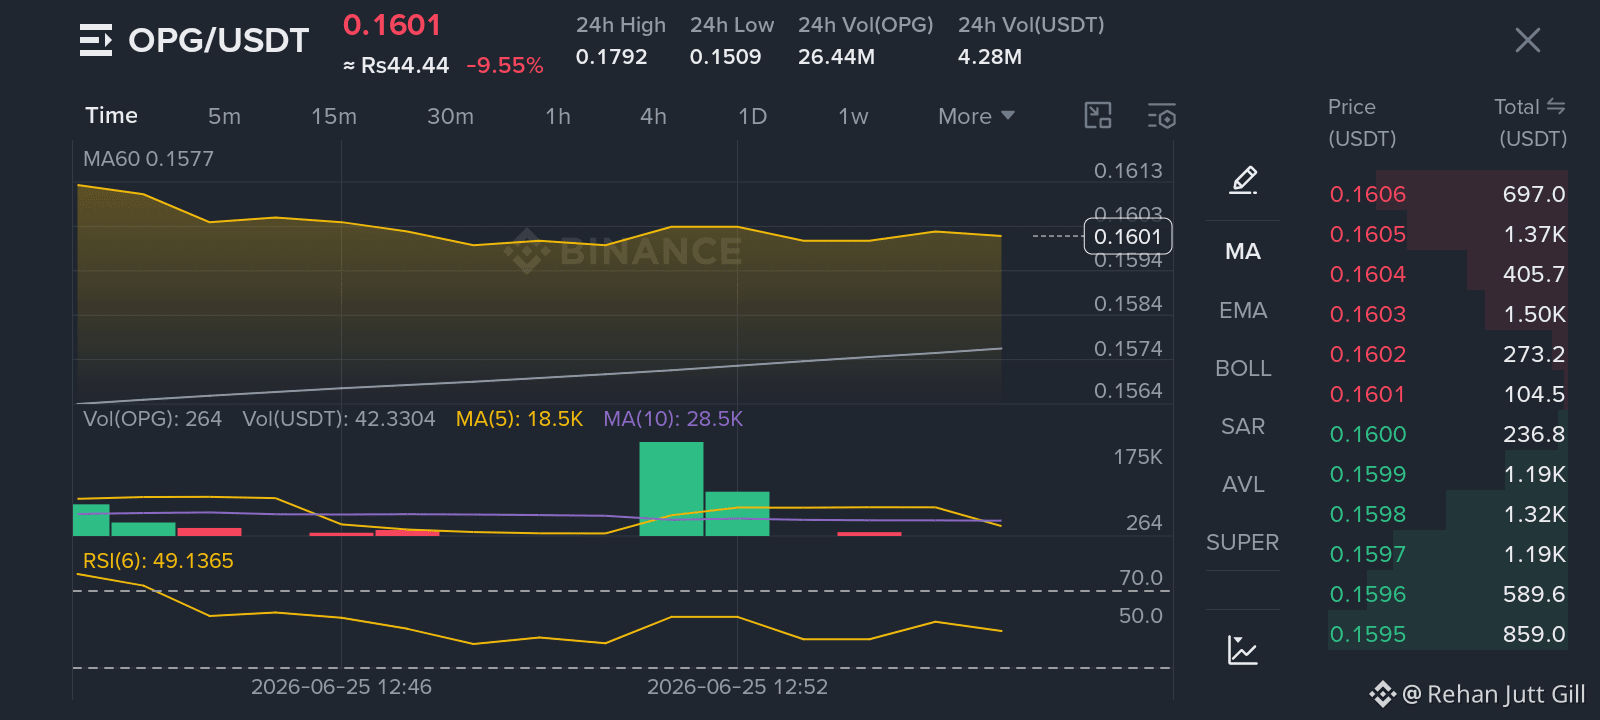Click the -9.55% change value

(x=505, y=66)
